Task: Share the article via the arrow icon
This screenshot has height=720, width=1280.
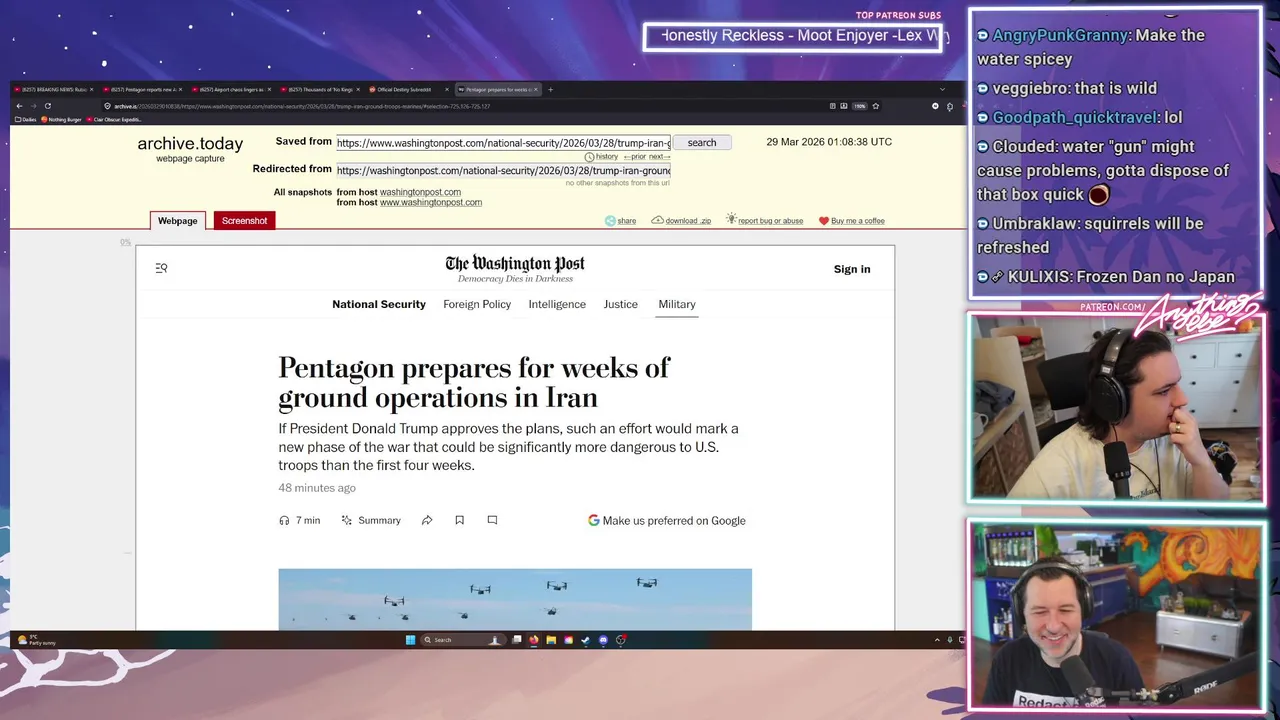Action: [427, 520]
